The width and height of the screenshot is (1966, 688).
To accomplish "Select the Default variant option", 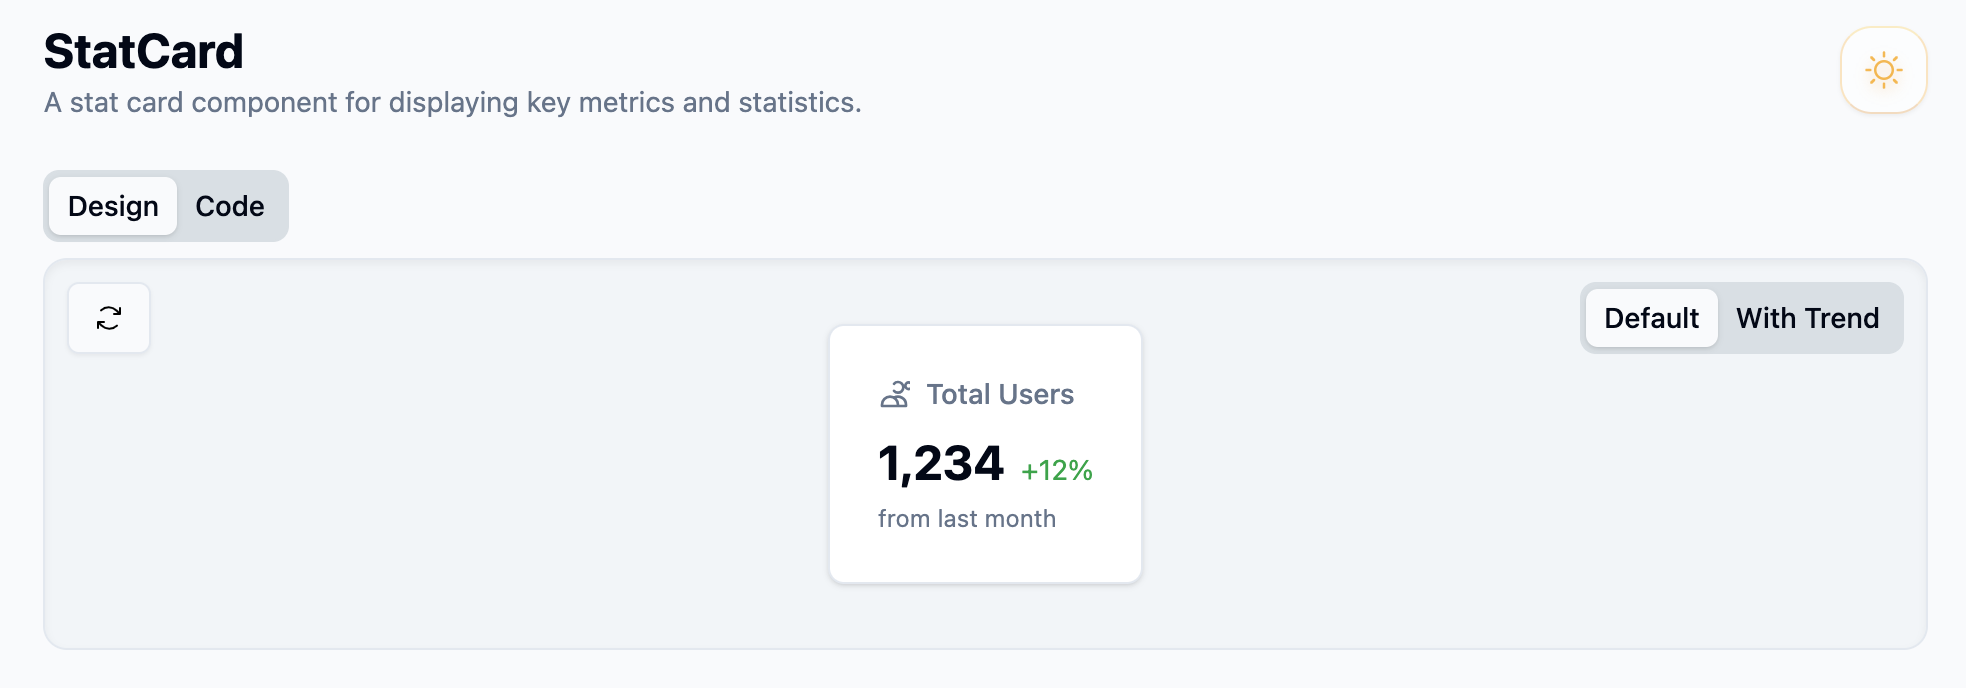I will tap(1651, 318).
